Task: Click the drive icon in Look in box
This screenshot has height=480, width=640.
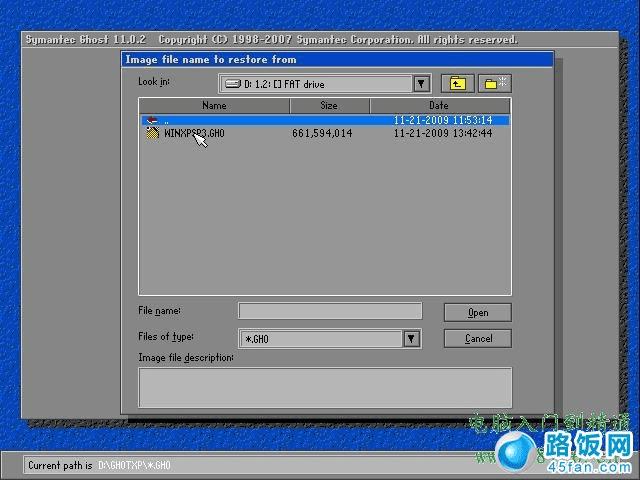Action: tap(233, 84)
